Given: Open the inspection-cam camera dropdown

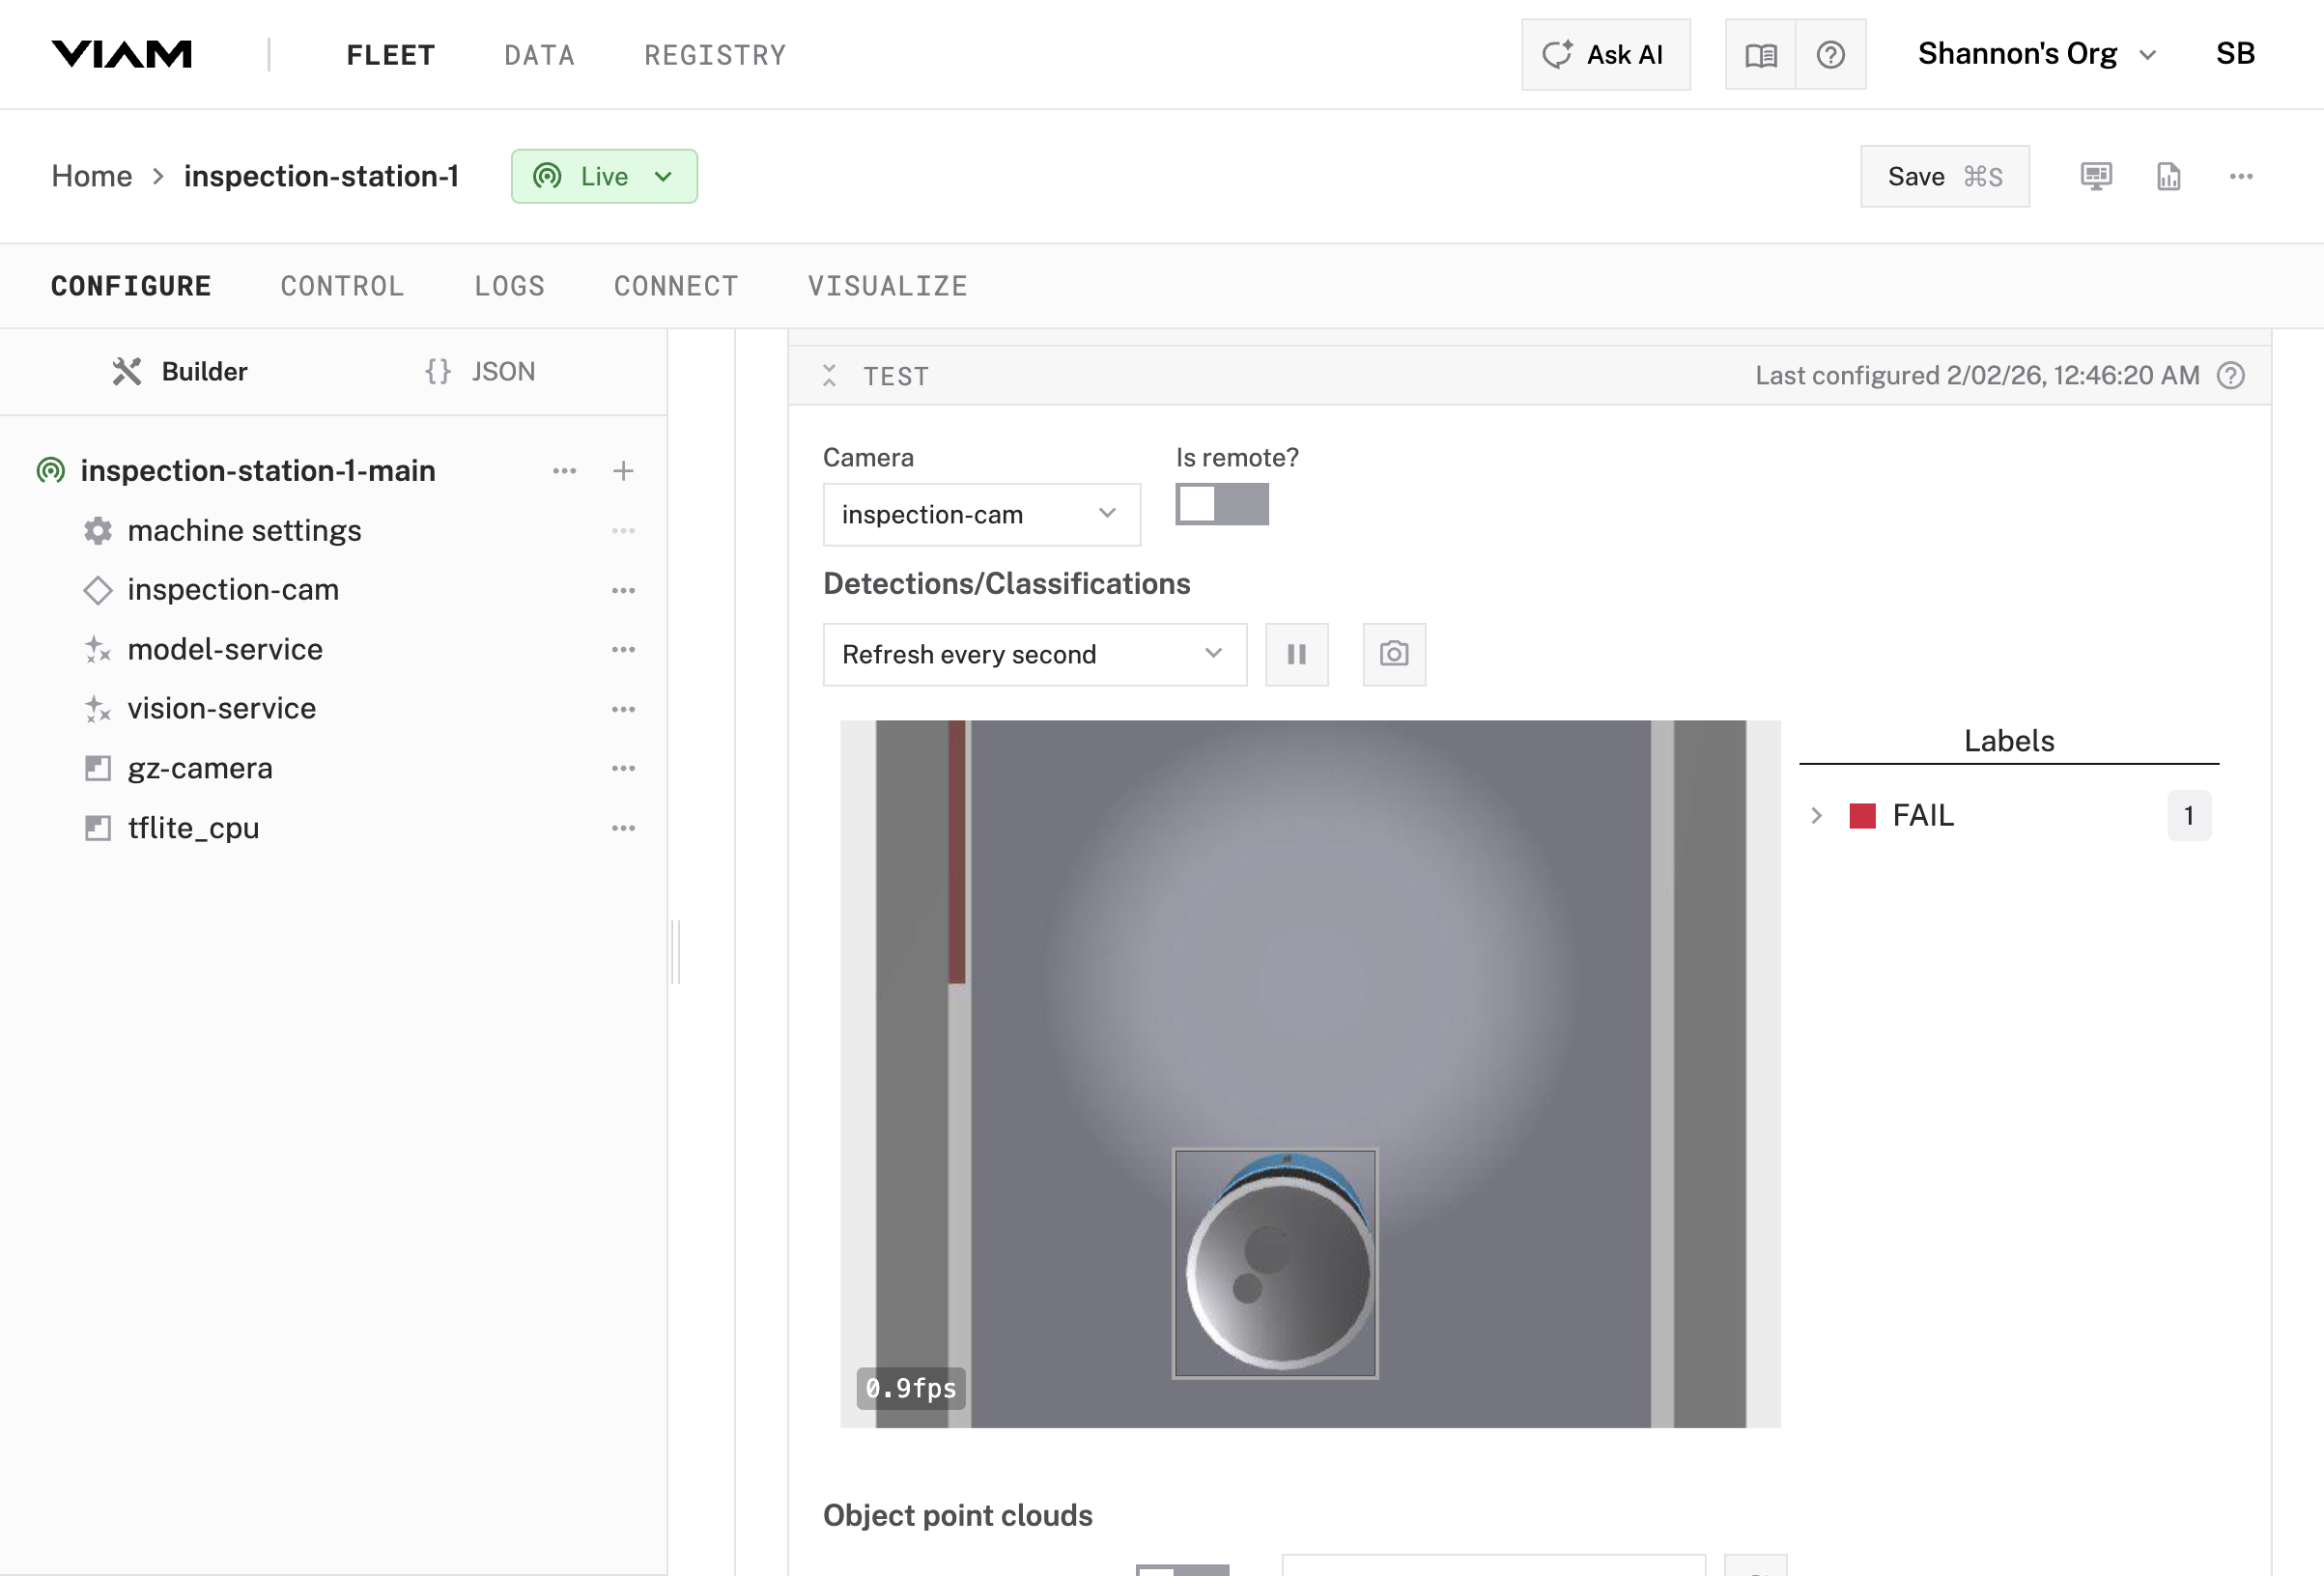Looking at the screenshot, I should point(981,515).
